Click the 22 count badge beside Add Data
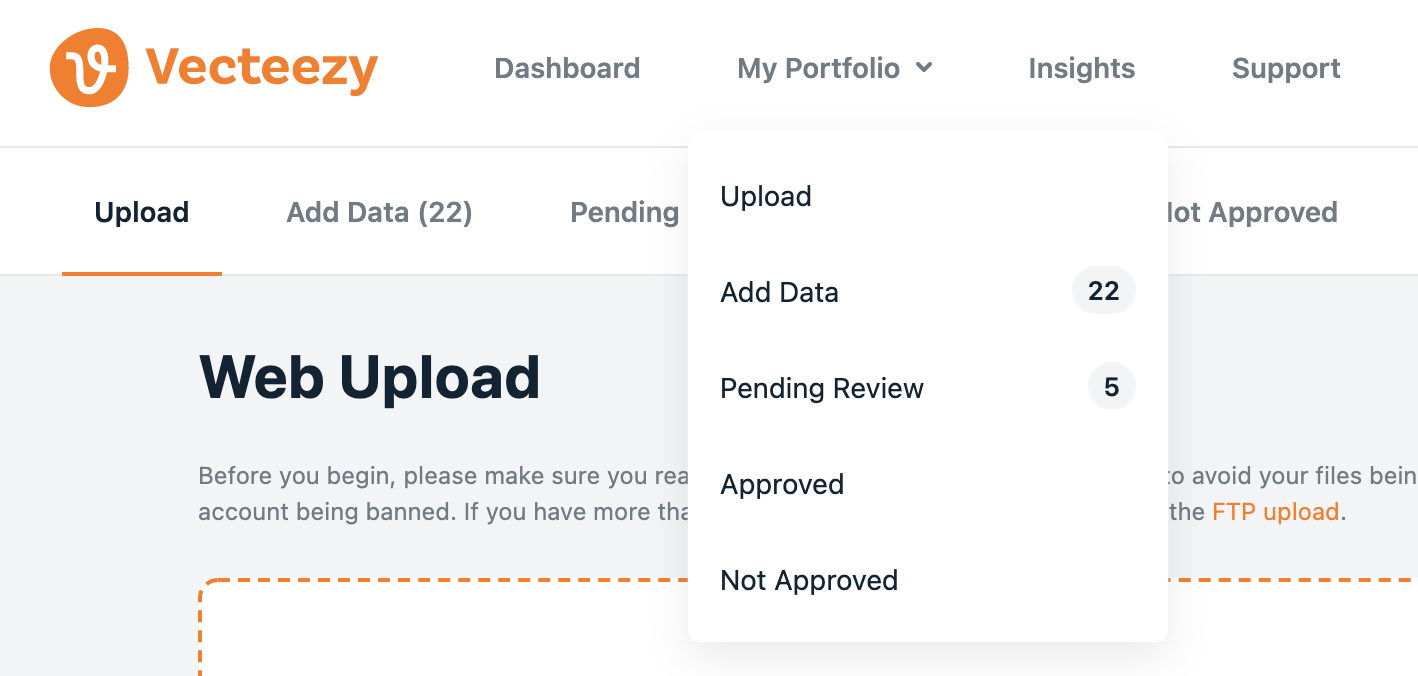 click(1104, 291)
